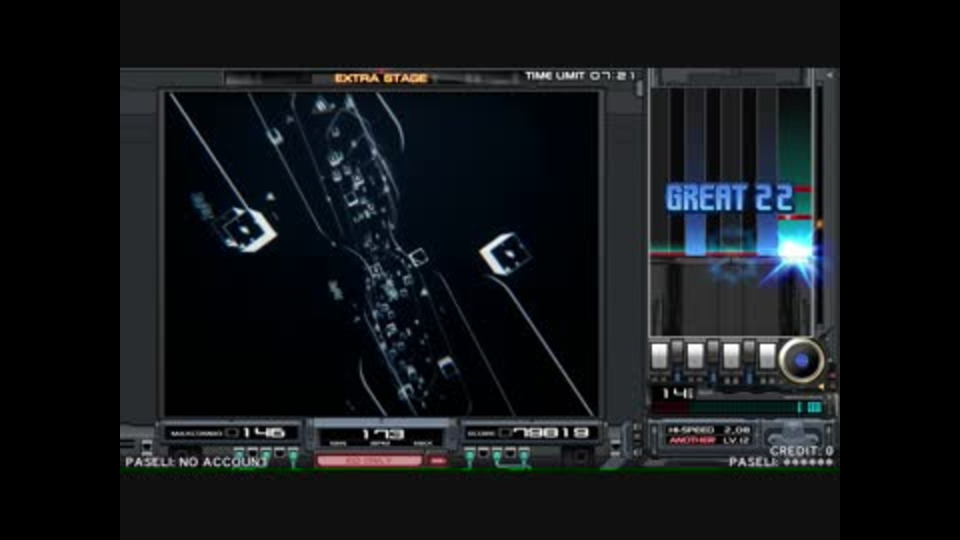Click the score value 78819

coord(550,433)
